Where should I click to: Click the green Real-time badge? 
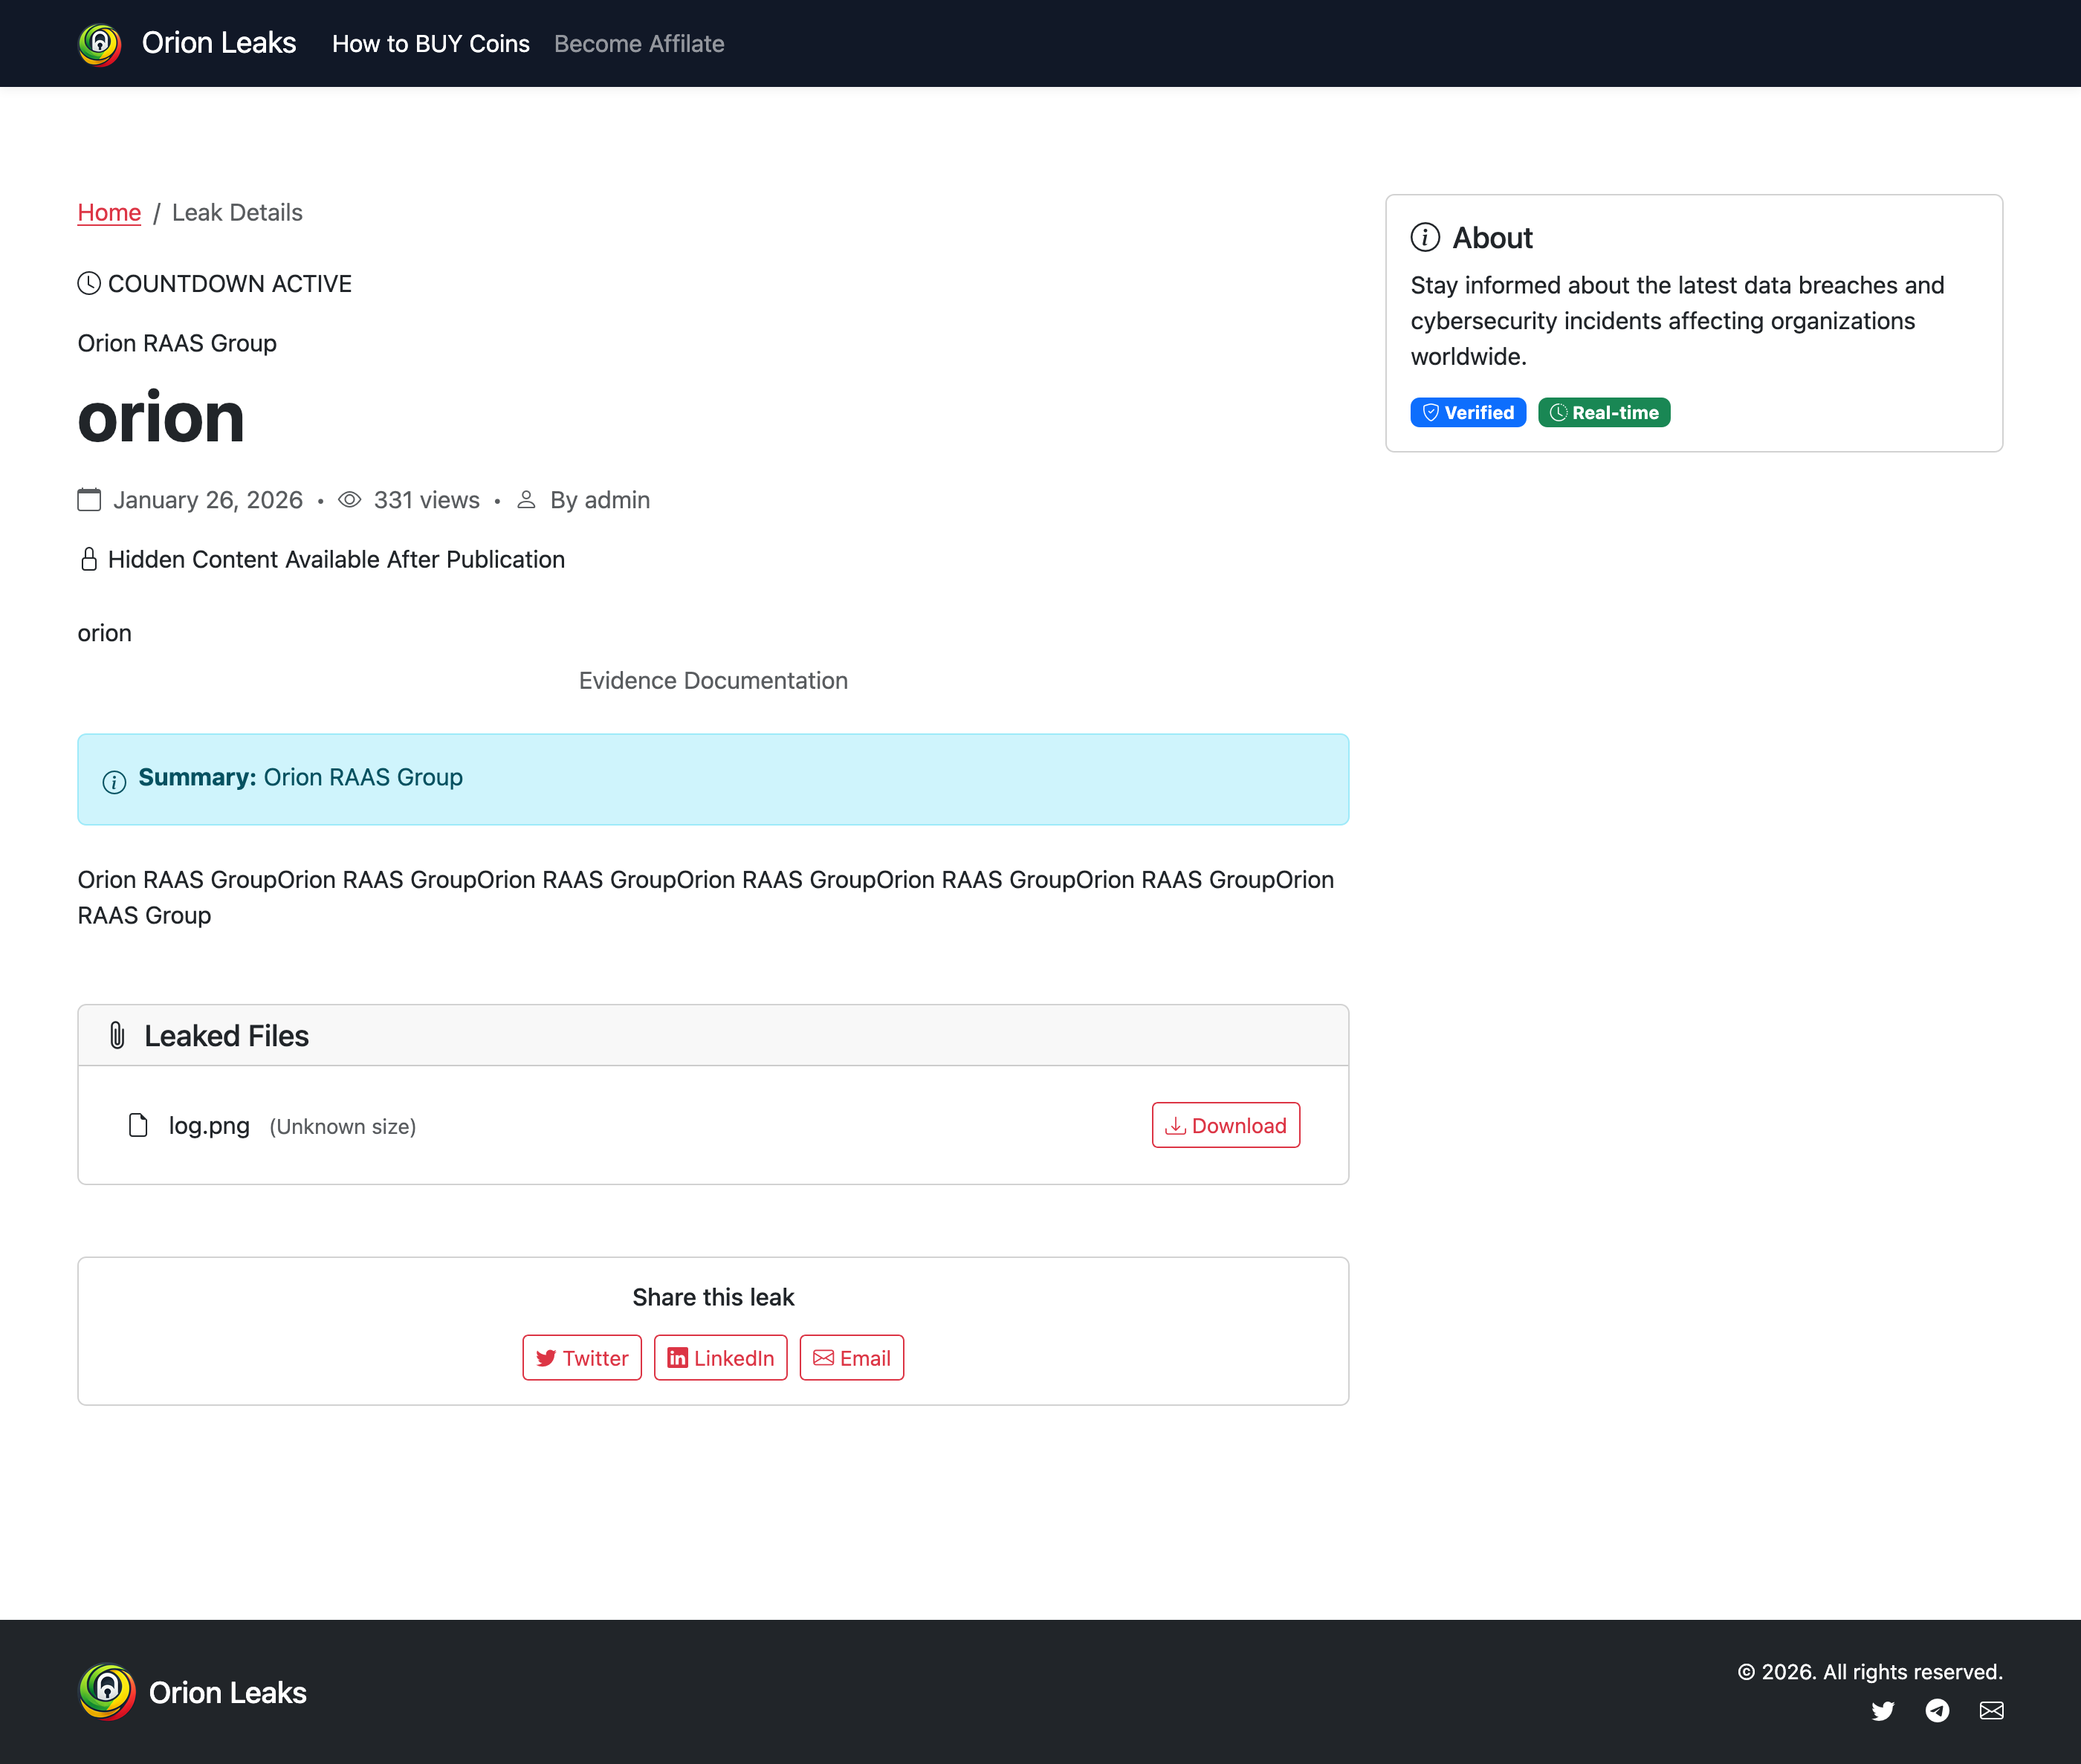pos(1603,413)
